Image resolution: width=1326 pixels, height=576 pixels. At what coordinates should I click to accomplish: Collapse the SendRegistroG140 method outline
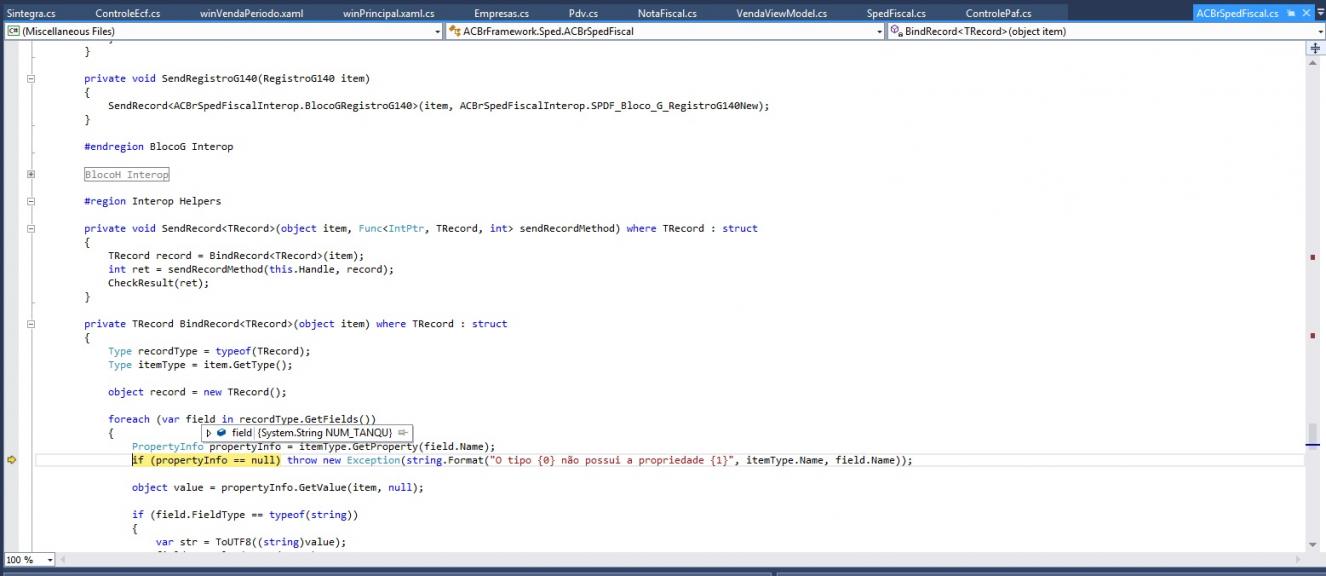[x=31, y=78]
